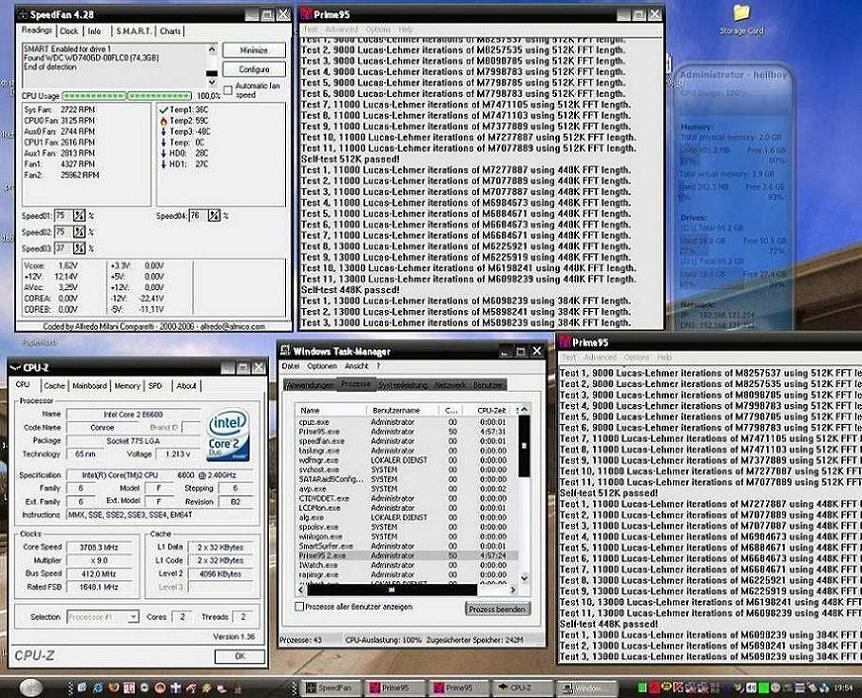Click the CPU Usage progress bar in SpeedFan
Screen dimensions: 862x698
[127, 96]
